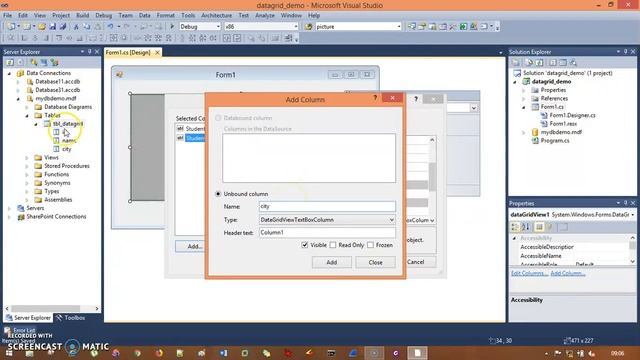Viewport: 640px width, 360px height.
Task: Click the Firefox taskbar icon
Action: [x=159, y=353]
